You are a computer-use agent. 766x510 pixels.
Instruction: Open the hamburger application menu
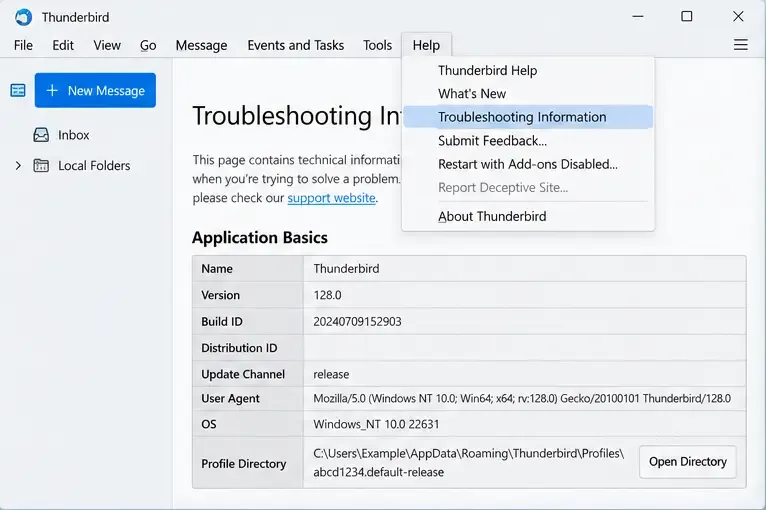click(x=741, y=44)
